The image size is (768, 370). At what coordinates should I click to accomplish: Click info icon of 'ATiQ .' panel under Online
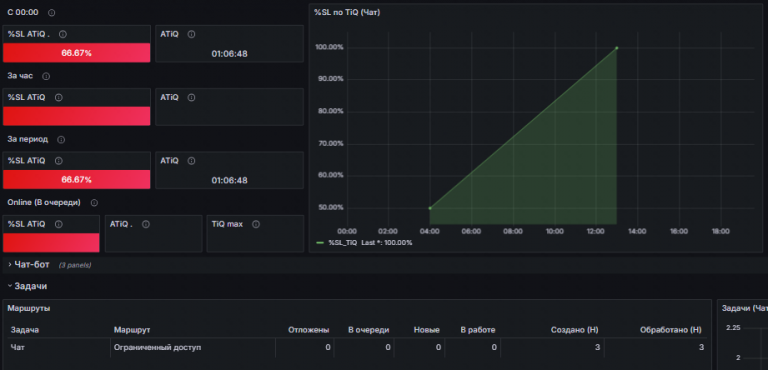pos(145,224)
